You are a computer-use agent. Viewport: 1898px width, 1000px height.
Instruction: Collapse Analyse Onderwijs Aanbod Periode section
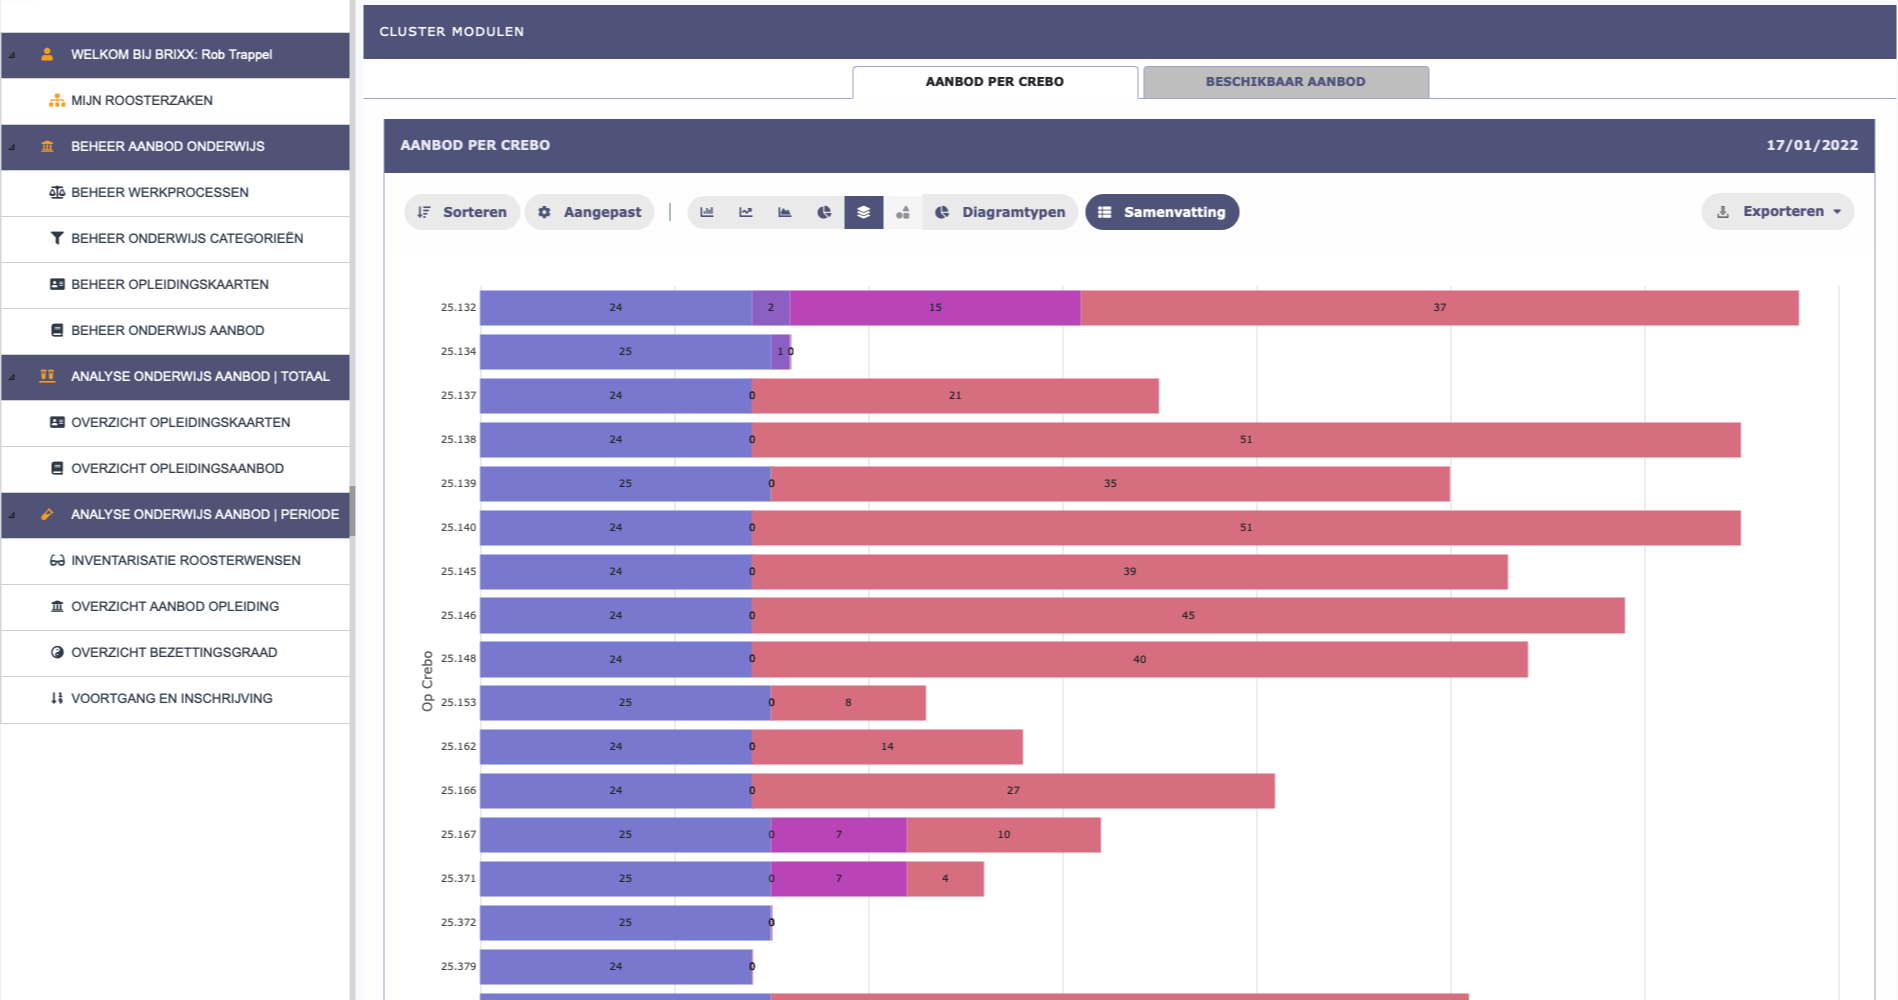tap(12, 515)
